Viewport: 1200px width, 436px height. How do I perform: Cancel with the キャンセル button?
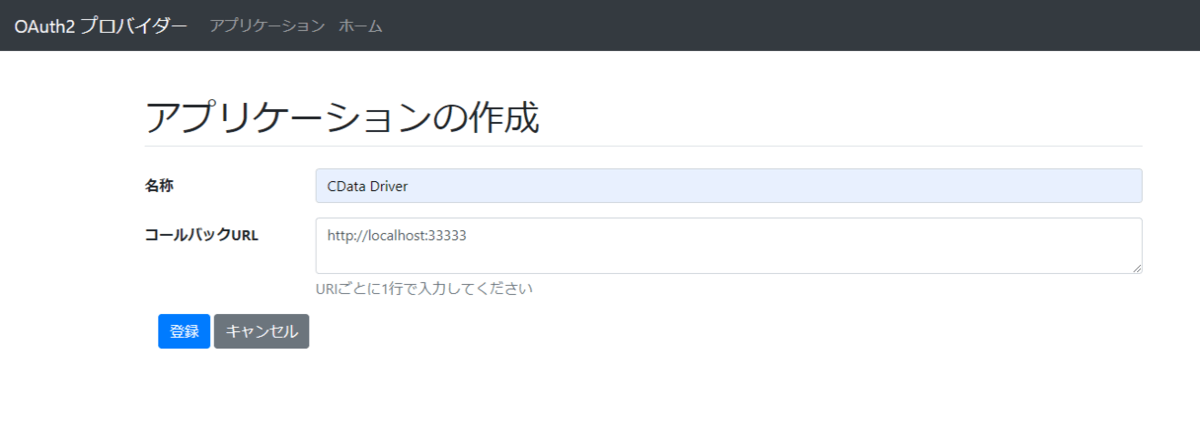click(261, 332)
